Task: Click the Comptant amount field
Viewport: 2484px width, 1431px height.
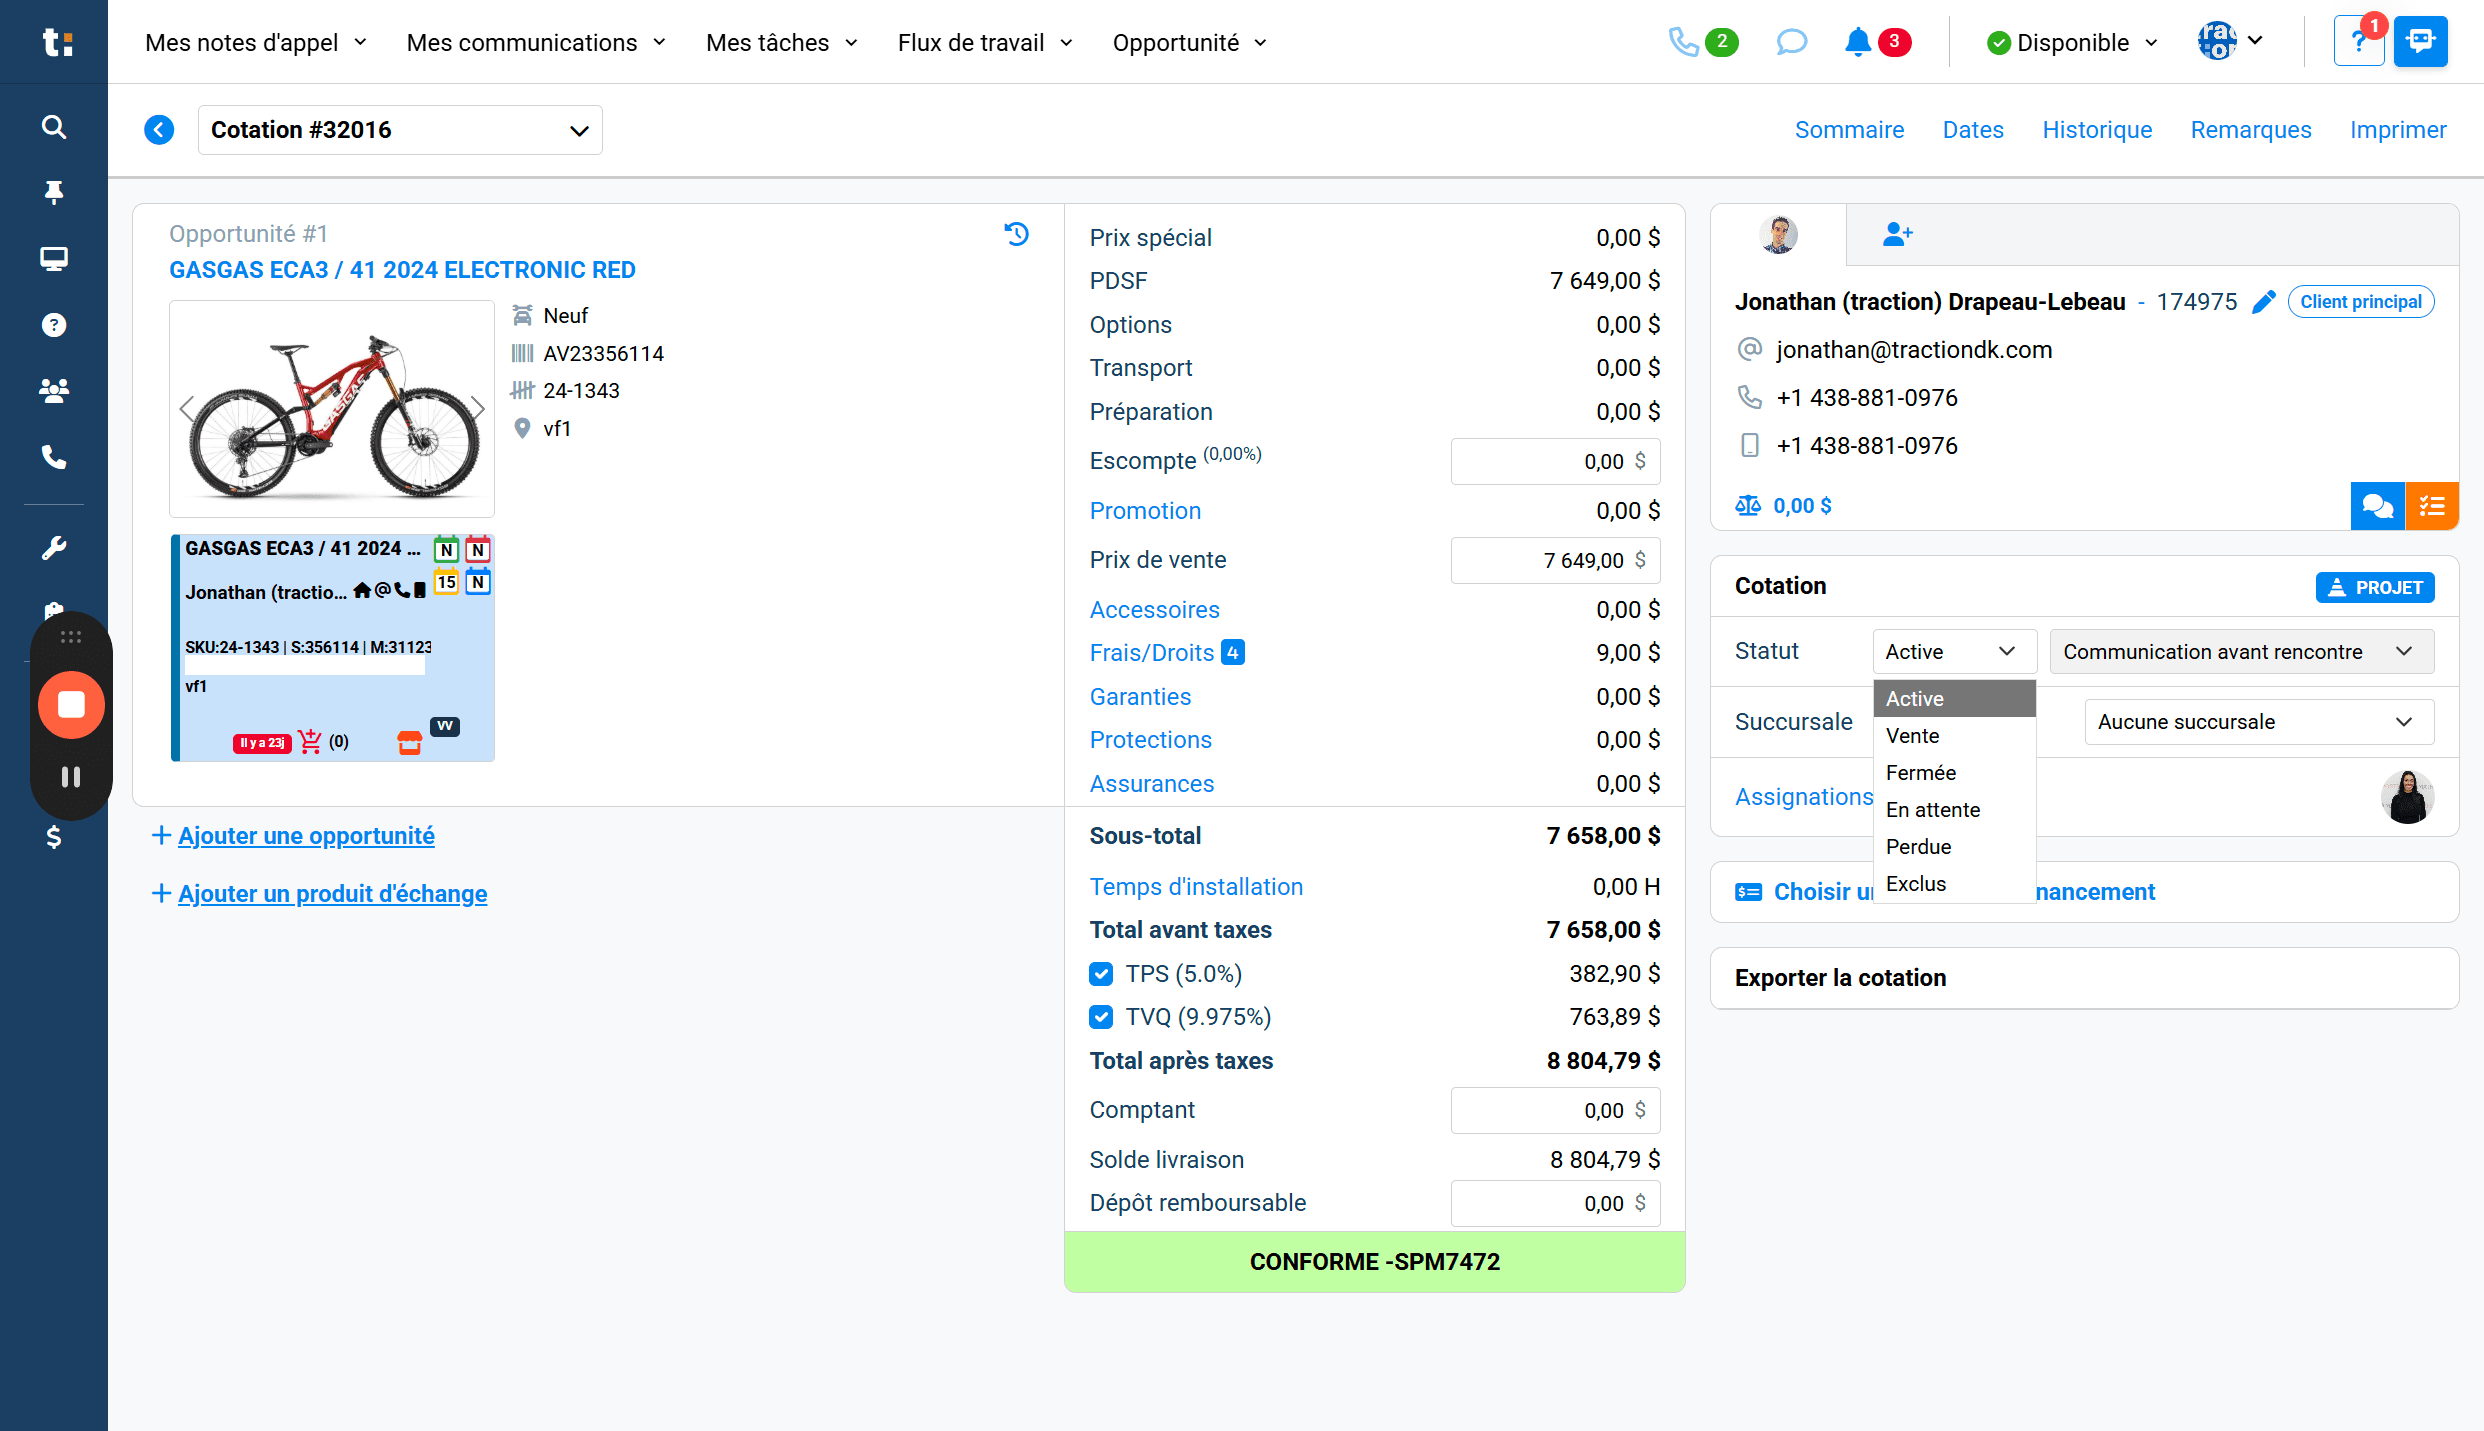Action: [x=1555, y=1110]
